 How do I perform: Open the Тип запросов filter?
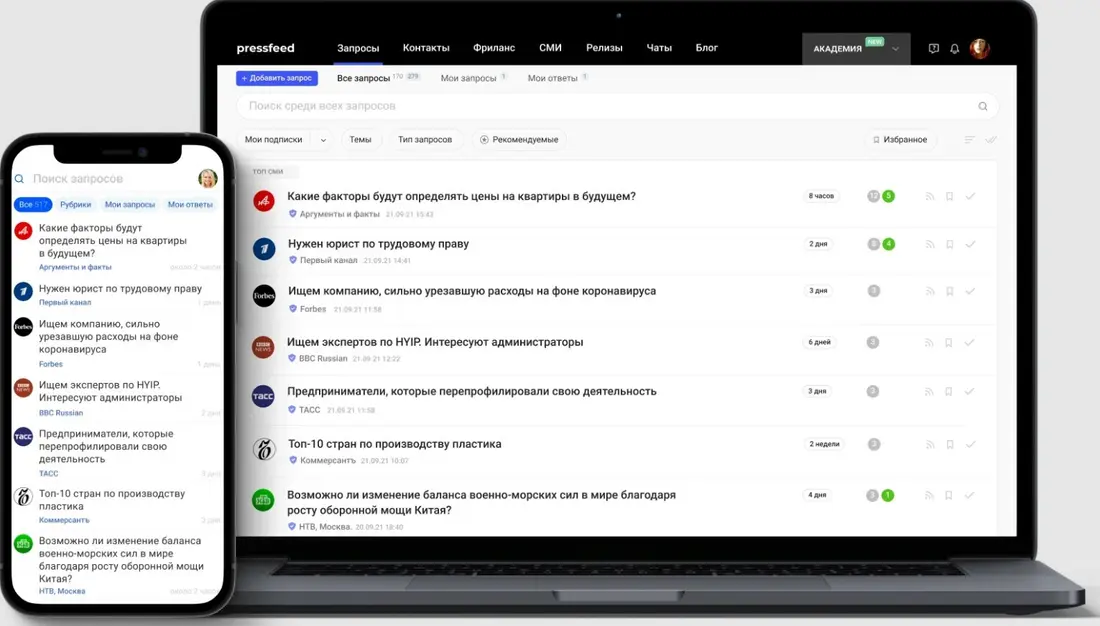click(x=425, y=140)
